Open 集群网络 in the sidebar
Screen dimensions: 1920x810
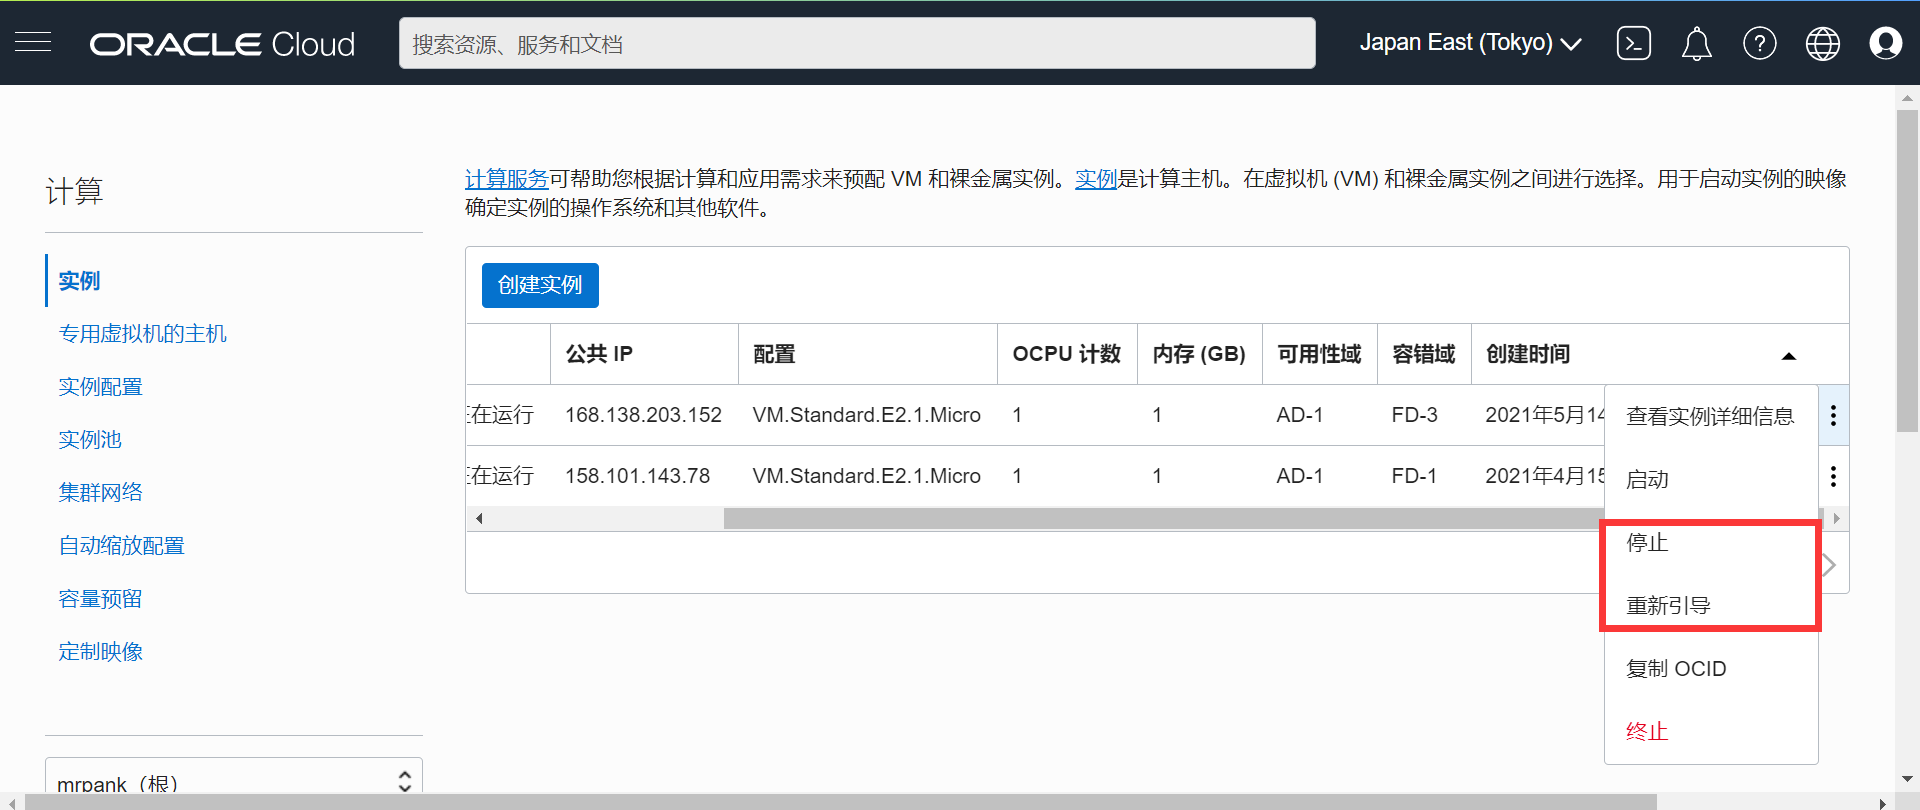(100, 493)
